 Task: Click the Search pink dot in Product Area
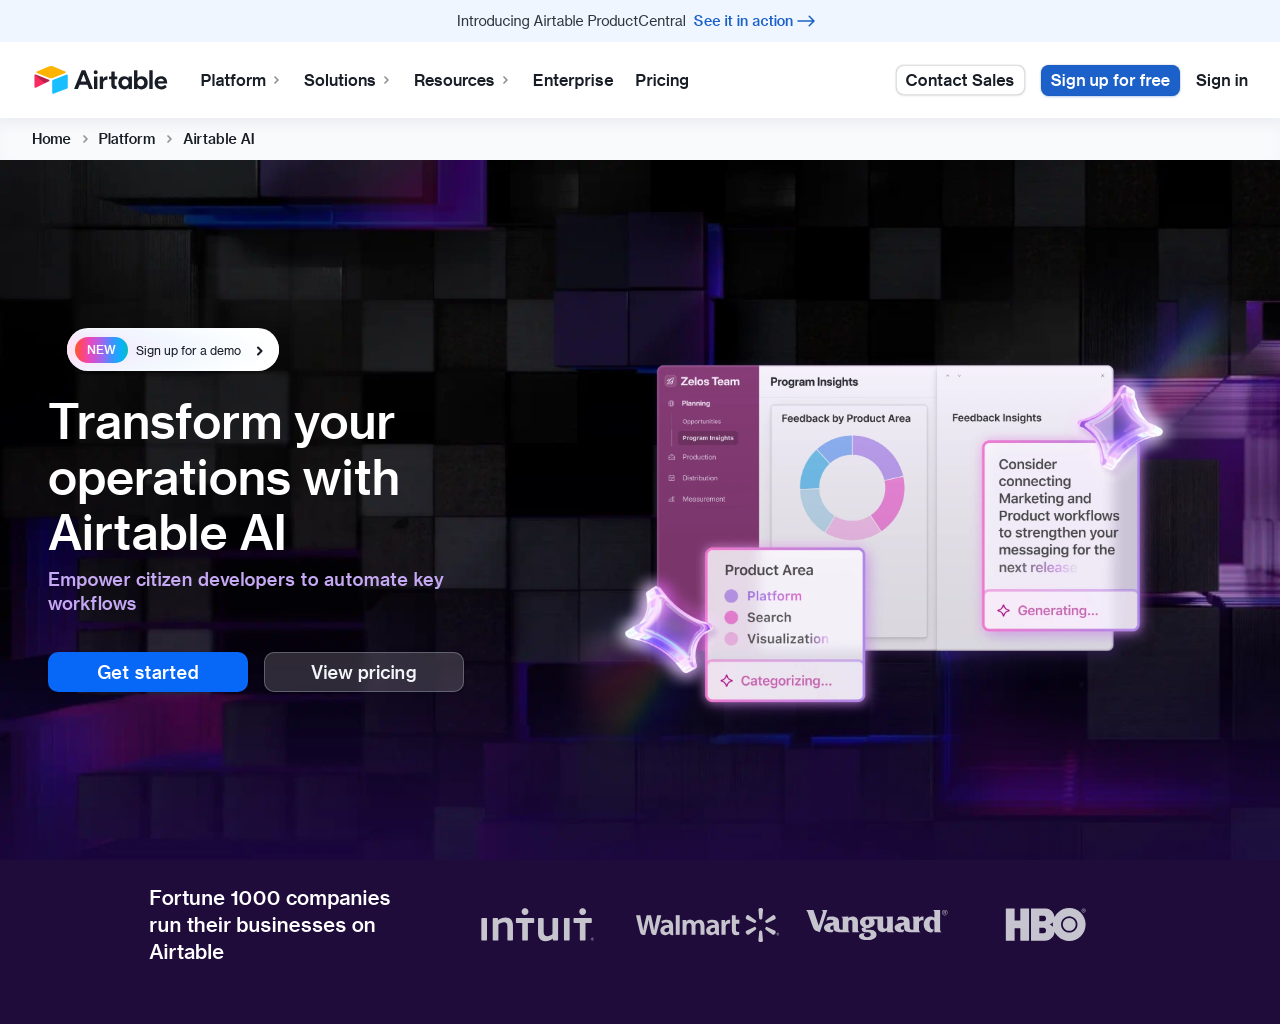coord(731,618)
